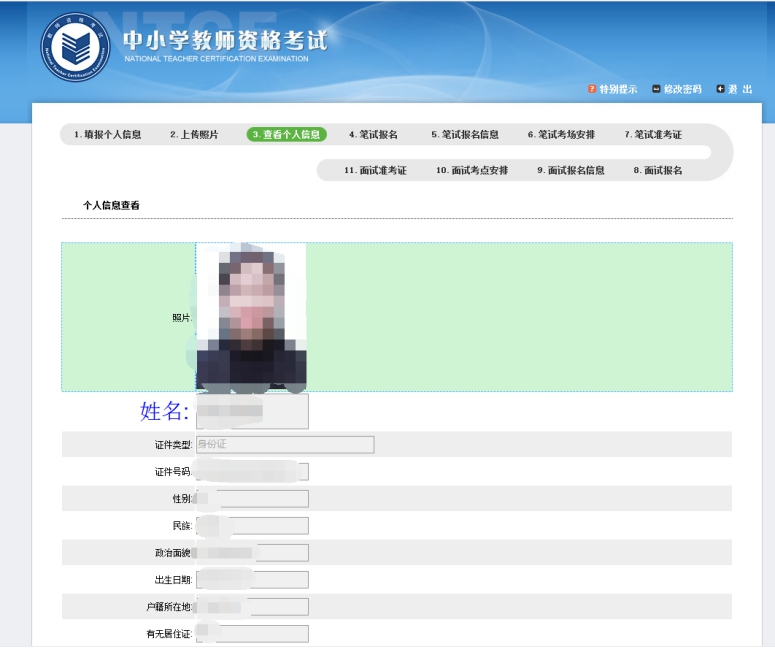Click the 特别提示 question-mark icon

592,89
